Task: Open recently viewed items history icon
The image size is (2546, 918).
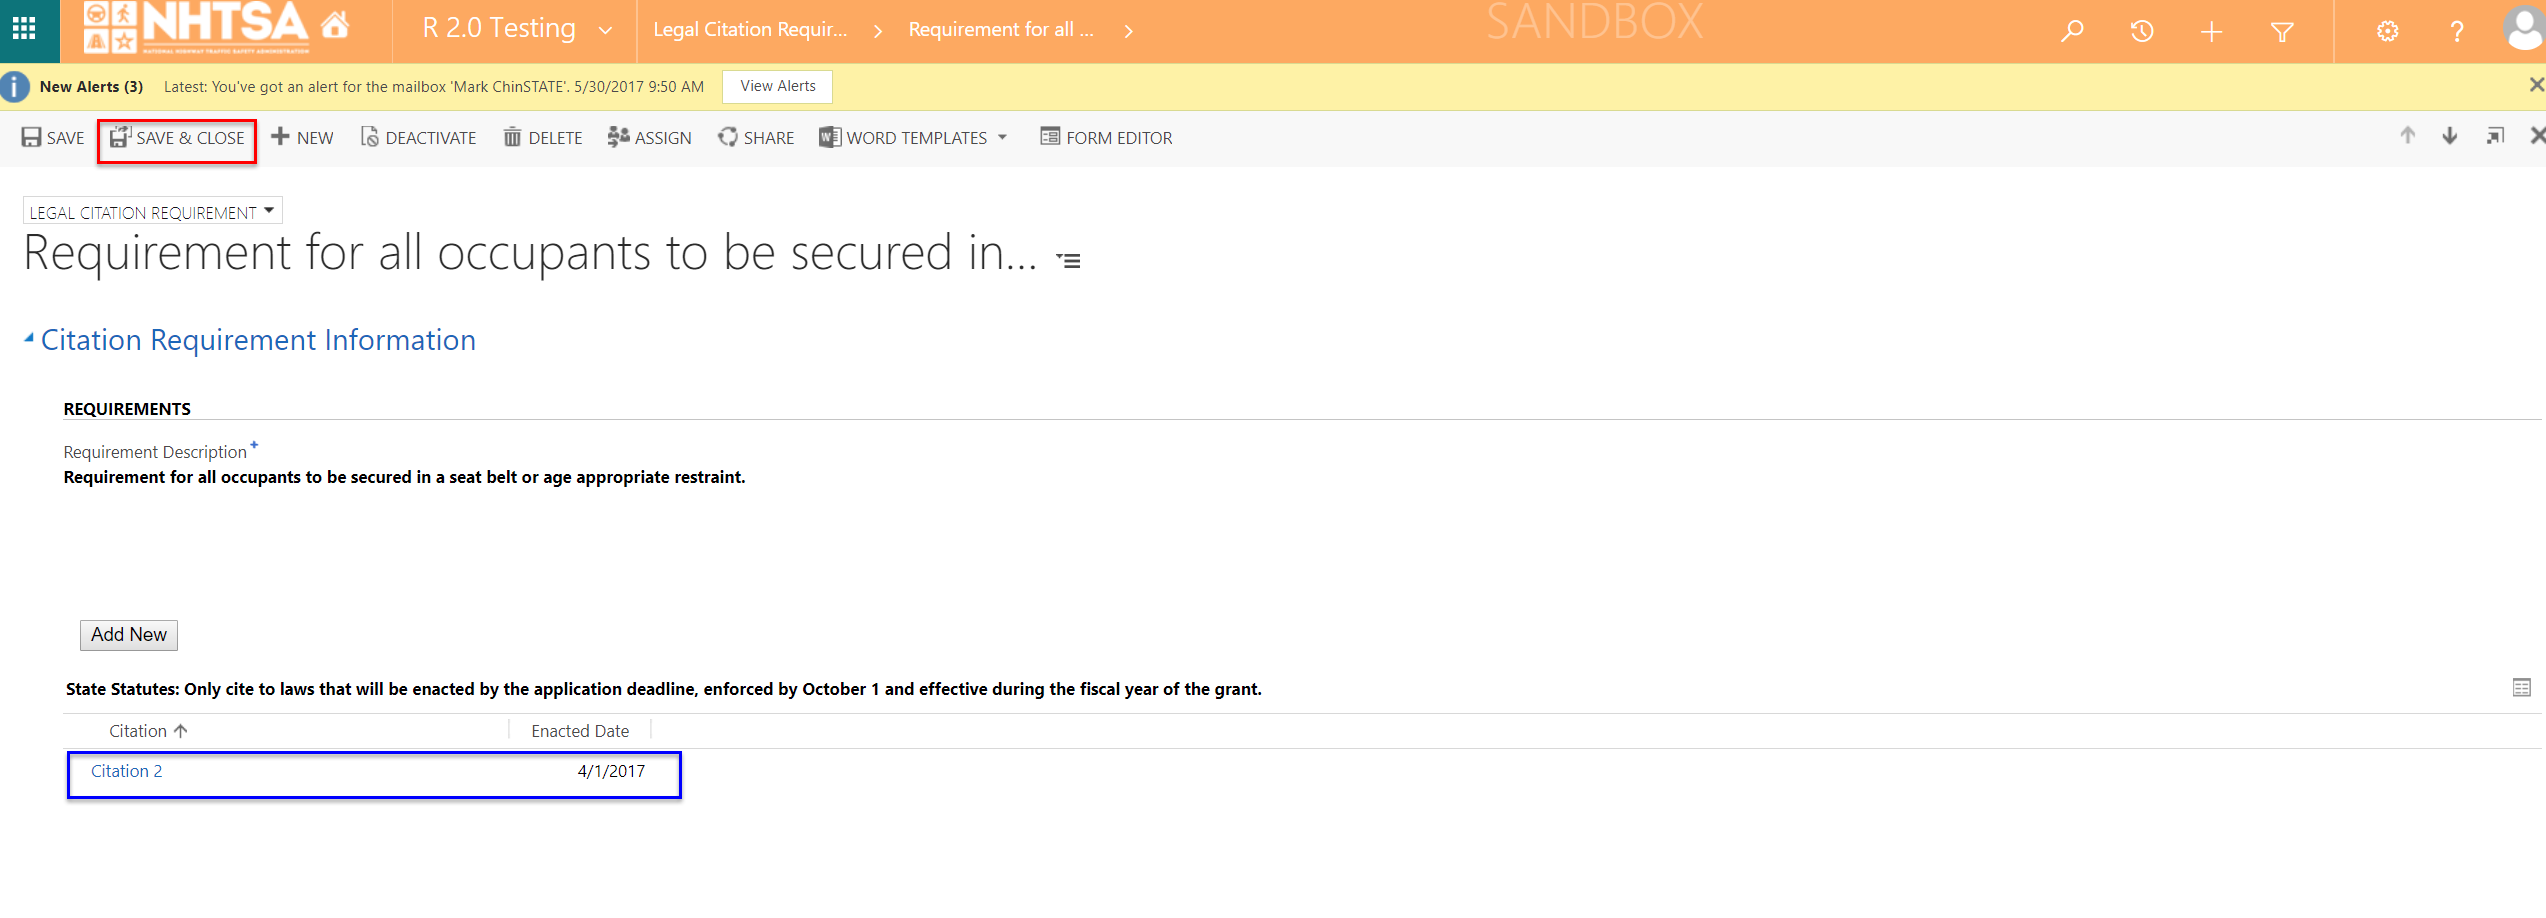Action: pyautogui.click(x=2141, y=31)
